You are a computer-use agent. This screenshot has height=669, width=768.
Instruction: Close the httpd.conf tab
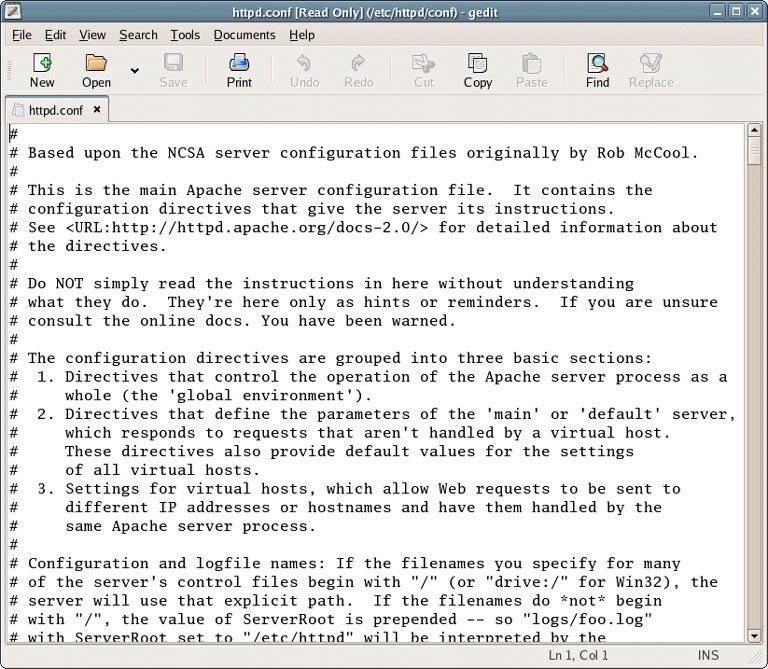click(97, 110)
